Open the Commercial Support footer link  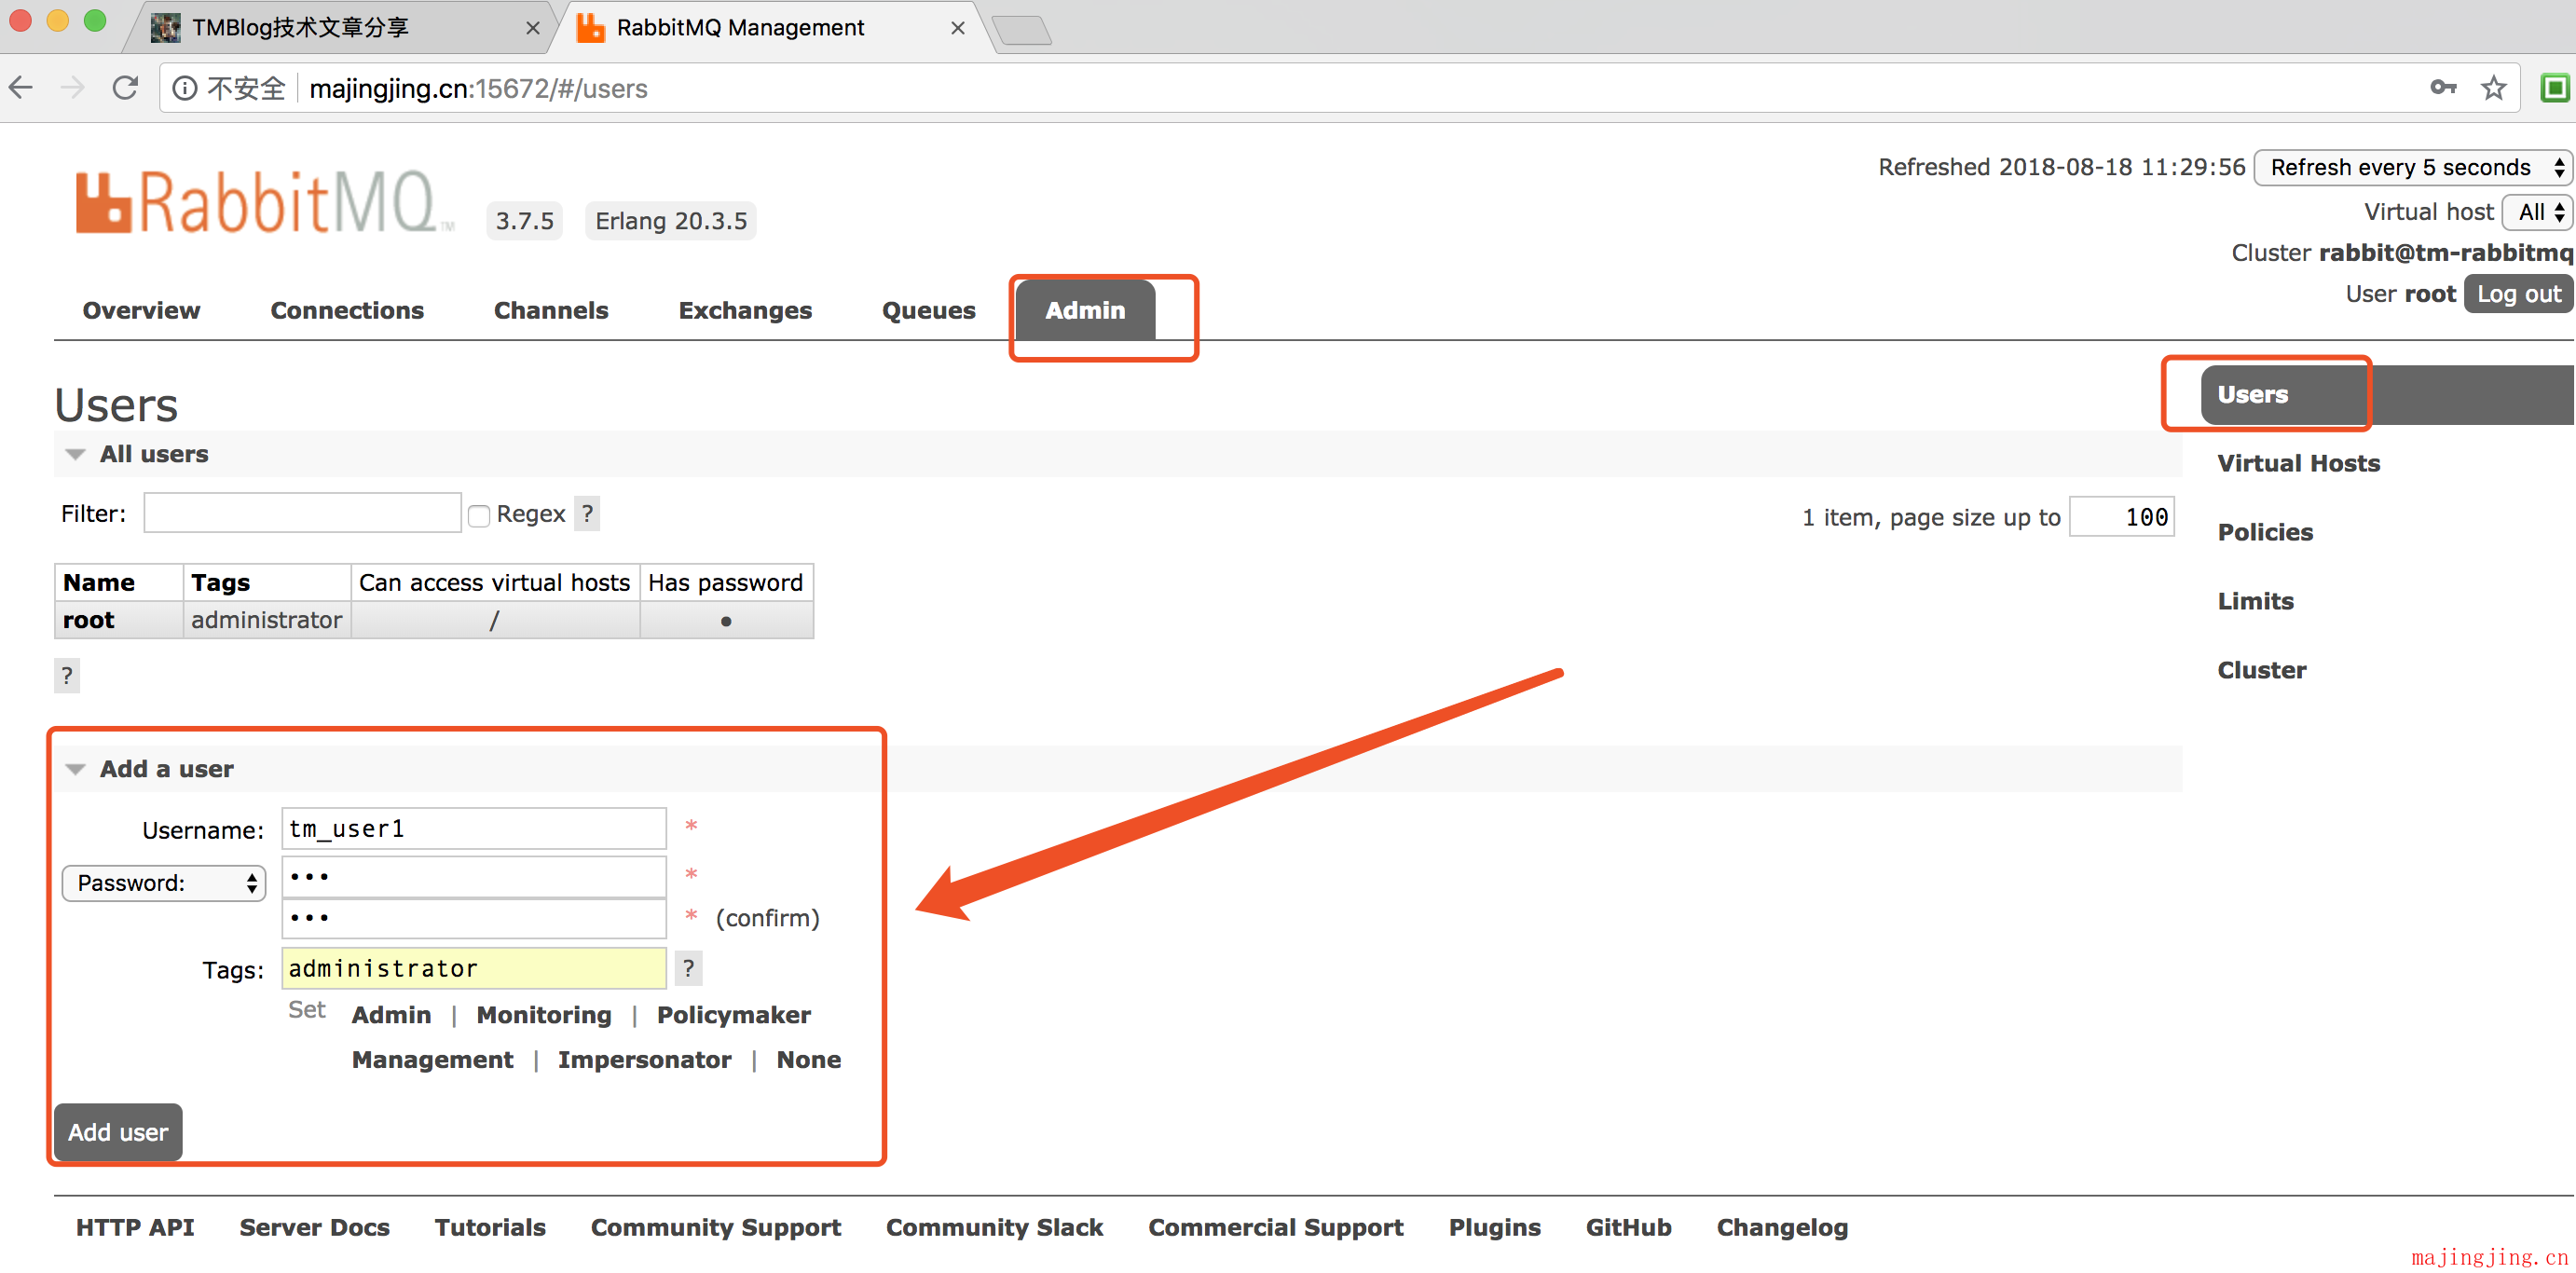point(1276,1227)
